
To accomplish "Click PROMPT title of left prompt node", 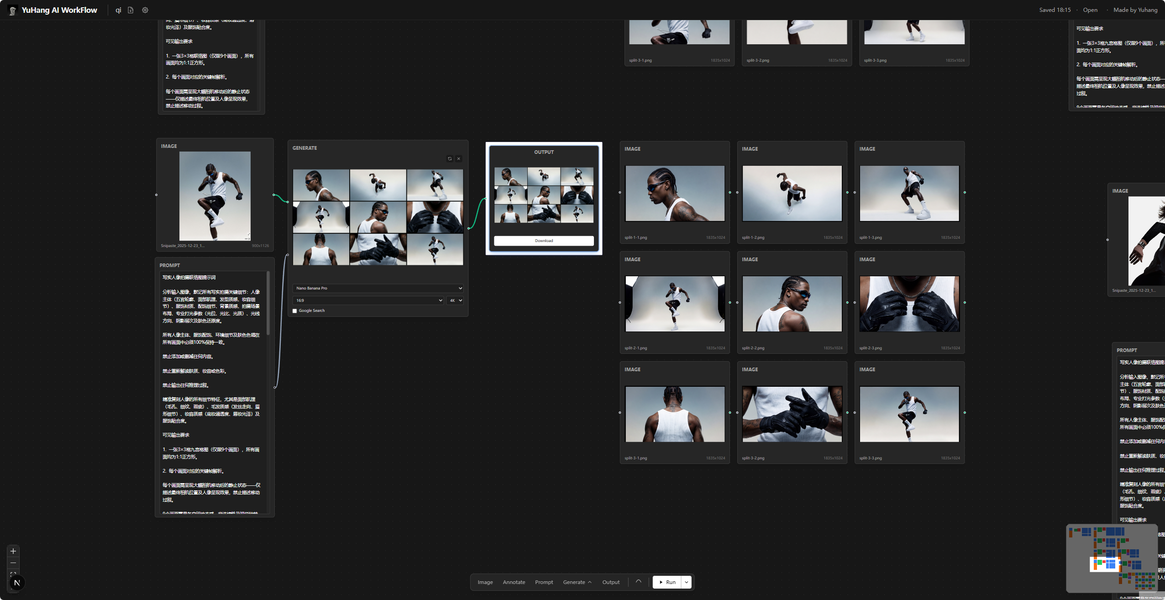I will coord(169,265).
